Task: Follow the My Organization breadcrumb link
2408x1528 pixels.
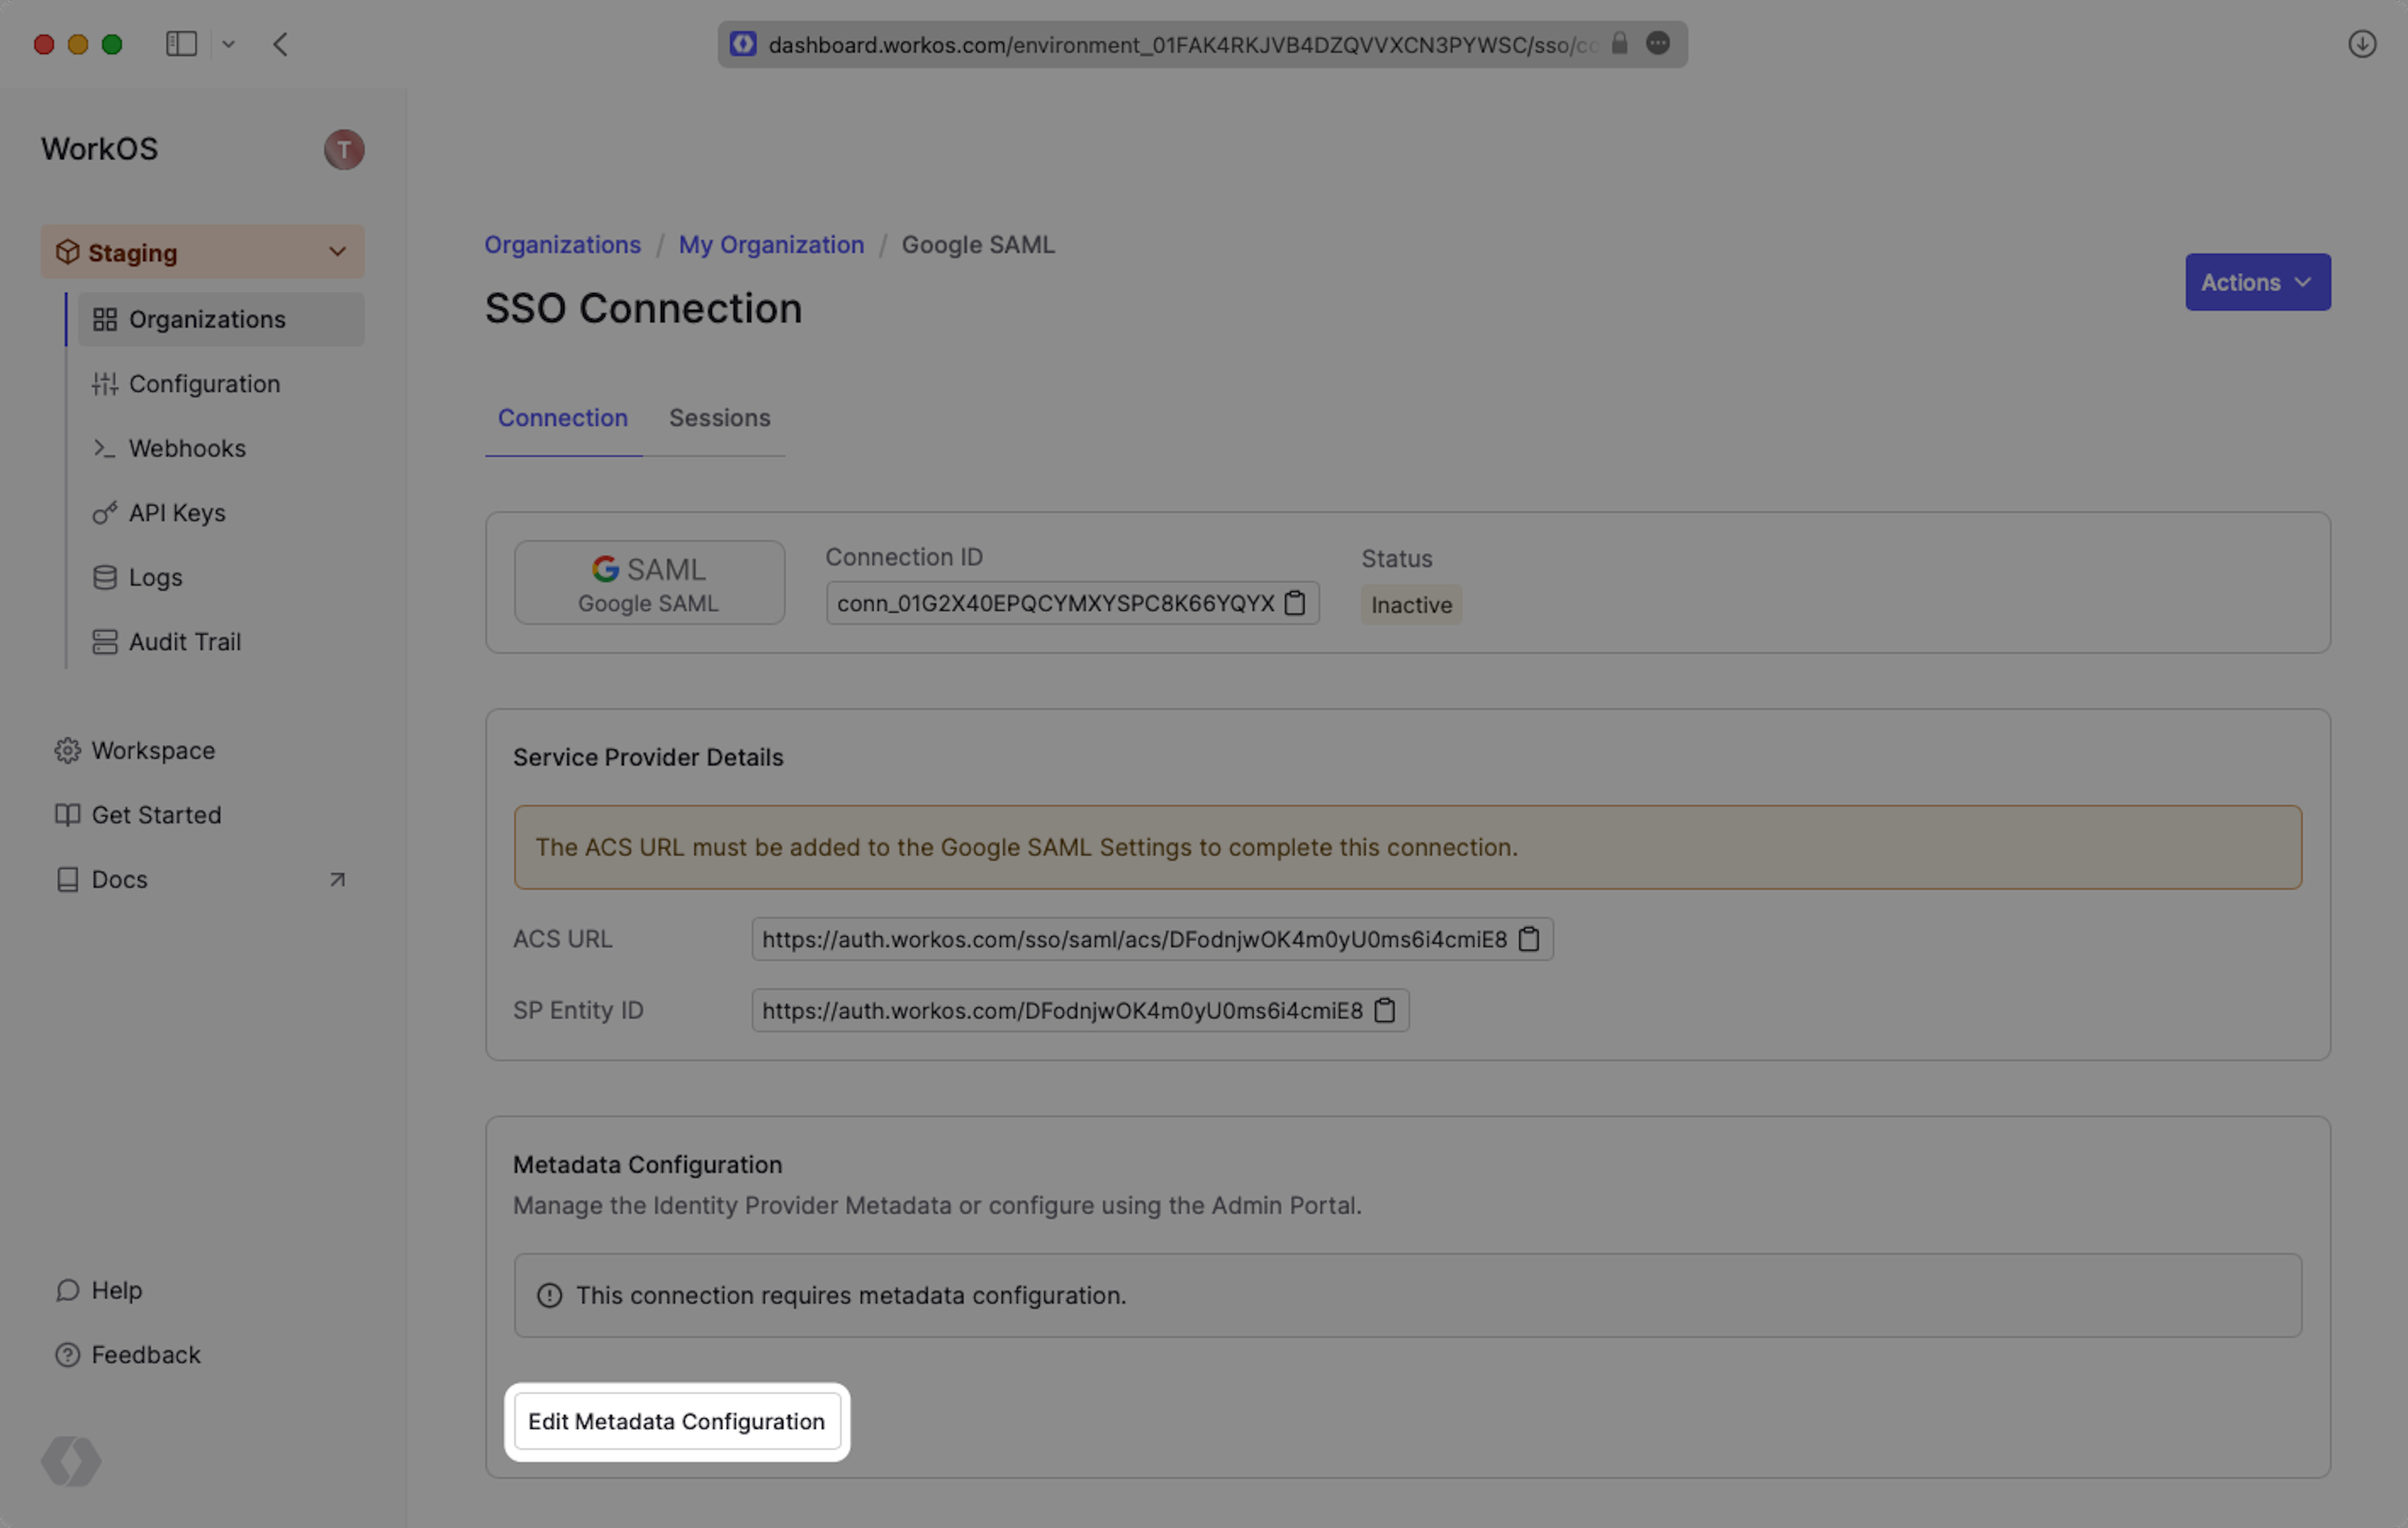Action: pos(770,245)
